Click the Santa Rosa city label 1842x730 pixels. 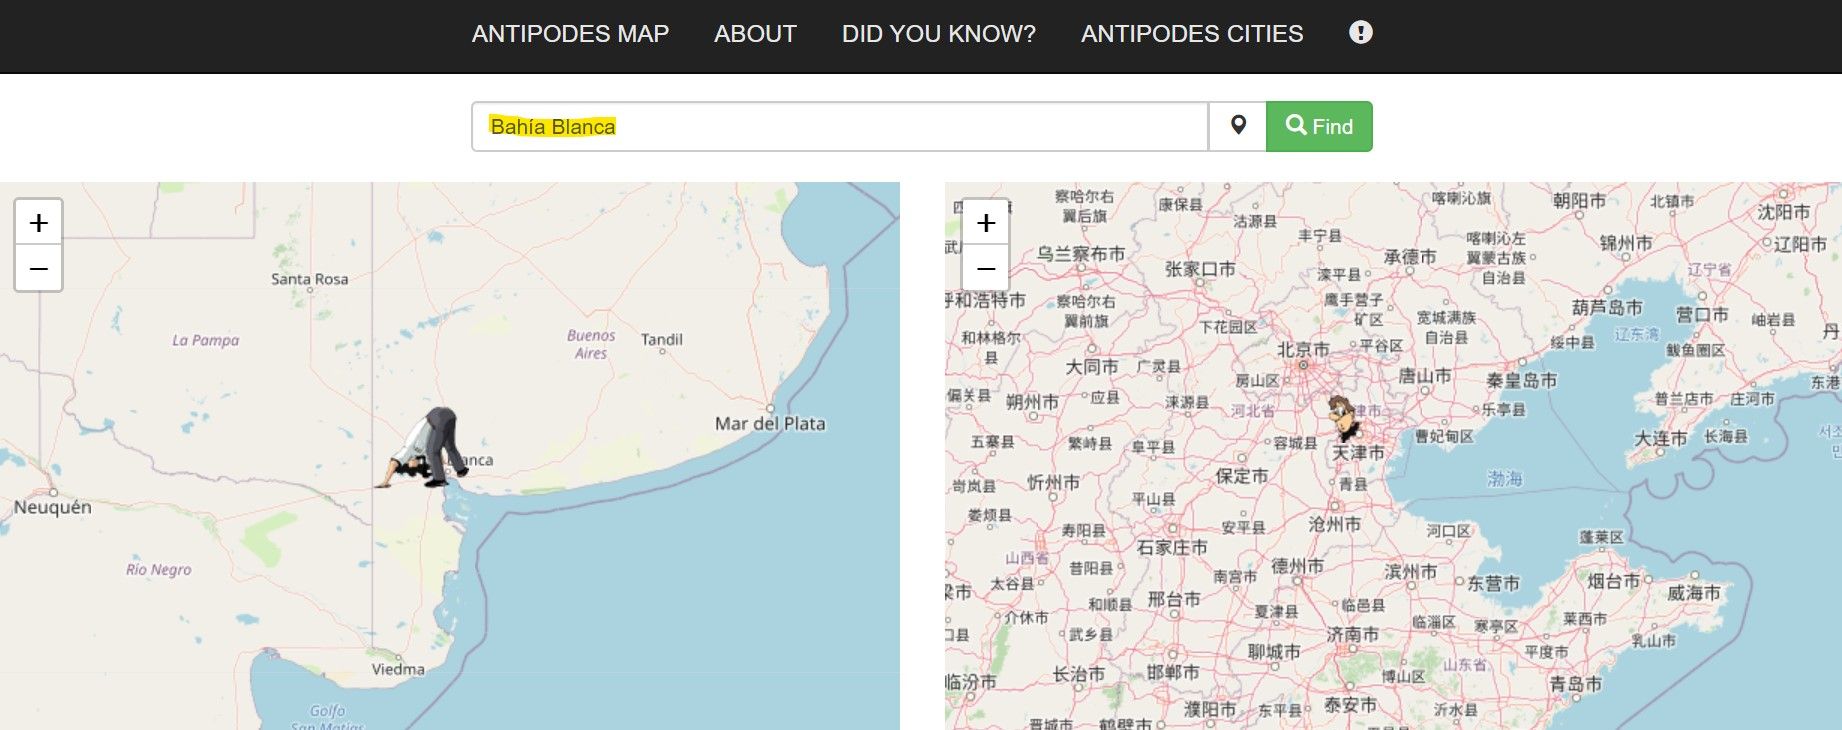[309, 279]
